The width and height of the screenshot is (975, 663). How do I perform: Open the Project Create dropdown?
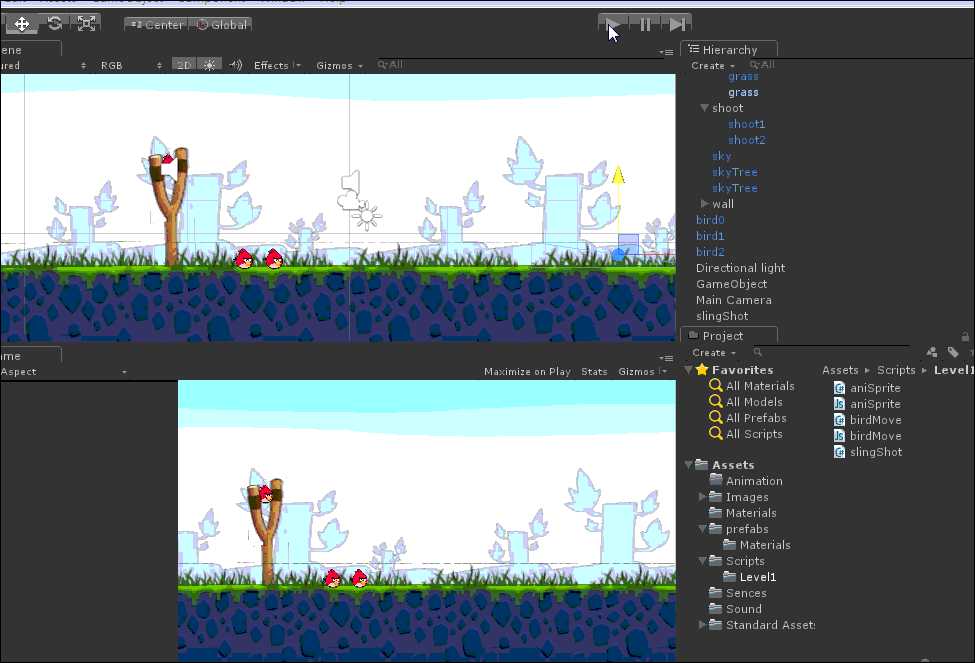714,353
